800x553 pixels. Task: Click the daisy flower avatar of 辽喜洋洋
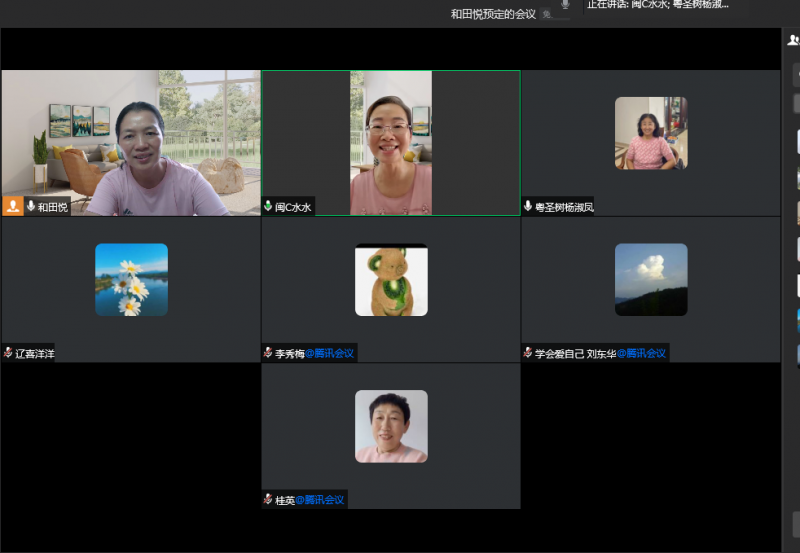pyautogui.click(x=131, y=280)
